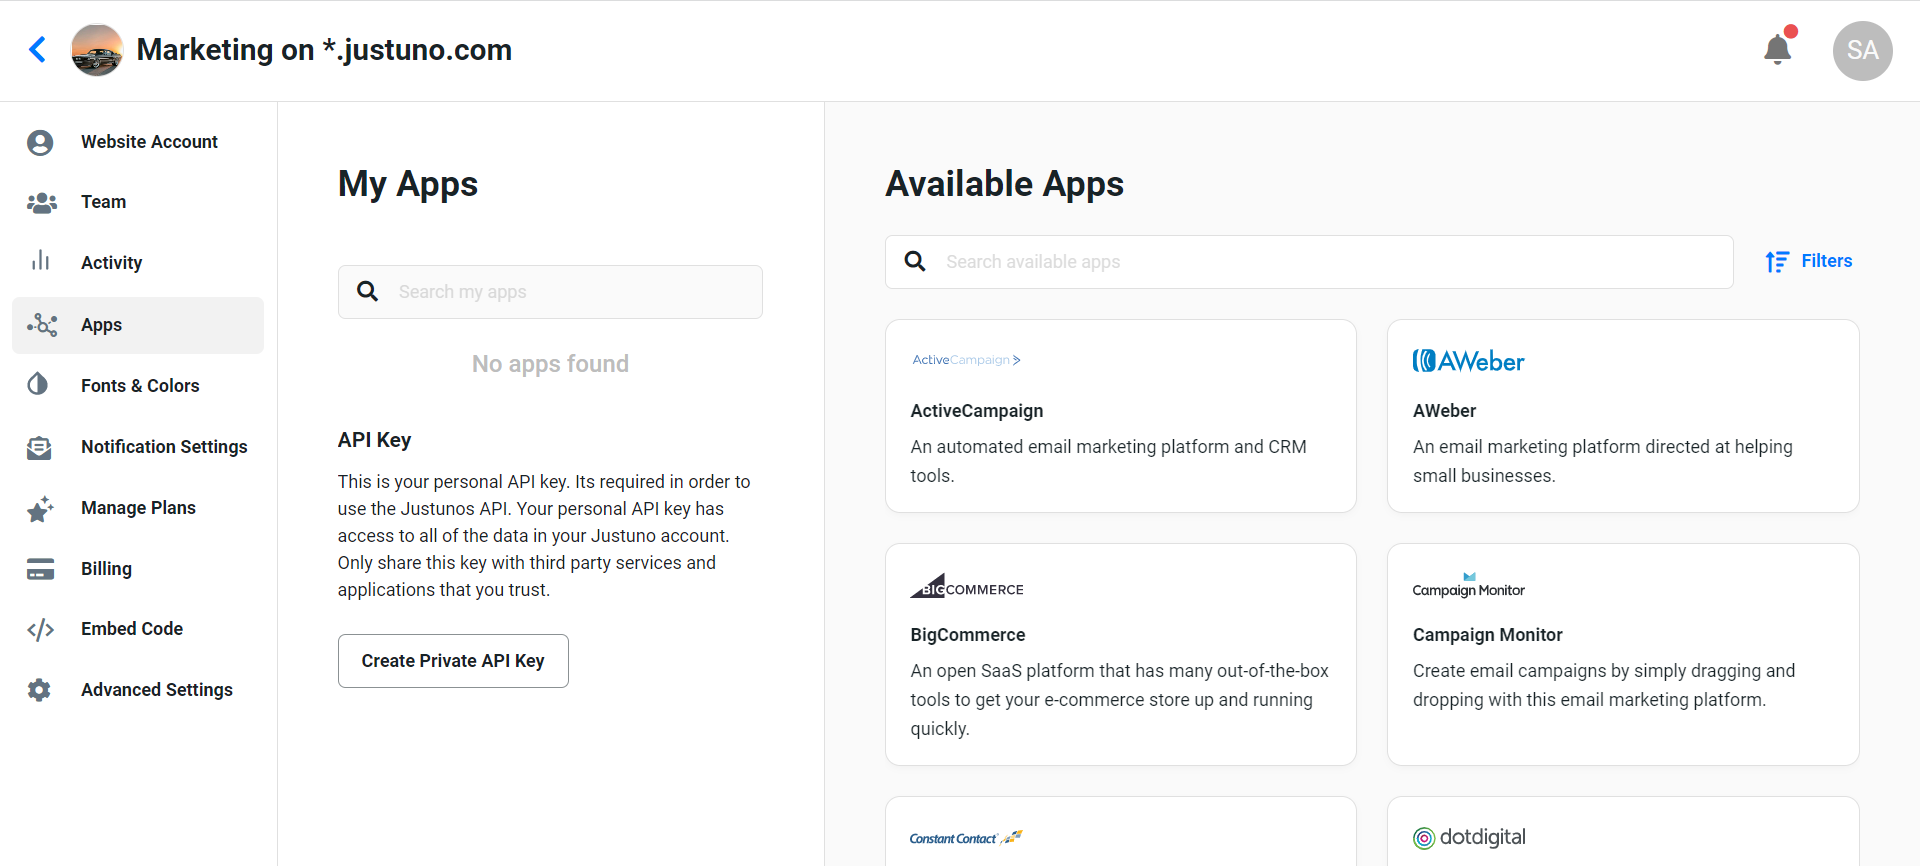Open Website Account settings
Viewport: 1920px width, 866px height.
point(138,142)
